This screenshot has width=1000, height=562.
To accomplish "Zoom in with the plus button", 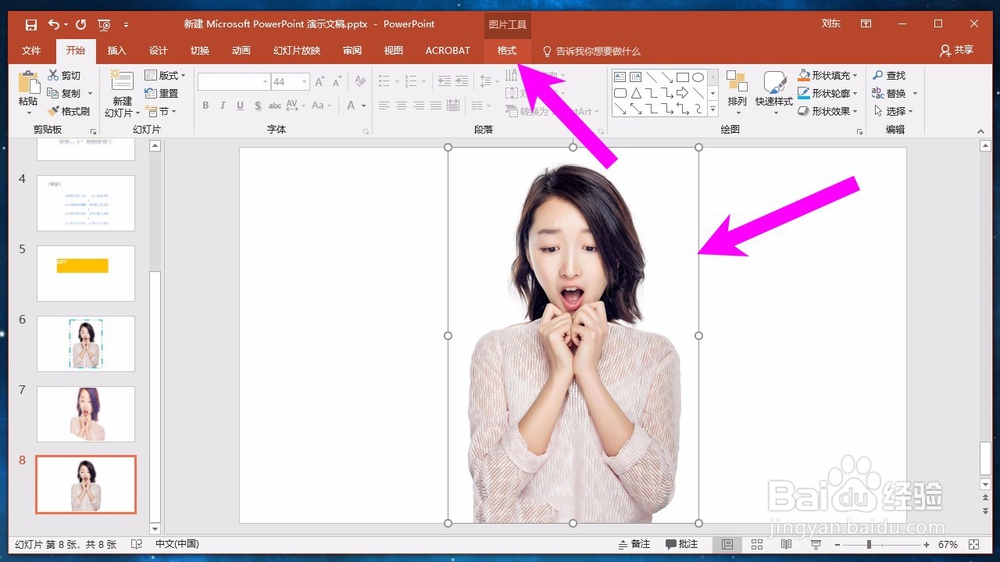I will [x=927, y=545].
